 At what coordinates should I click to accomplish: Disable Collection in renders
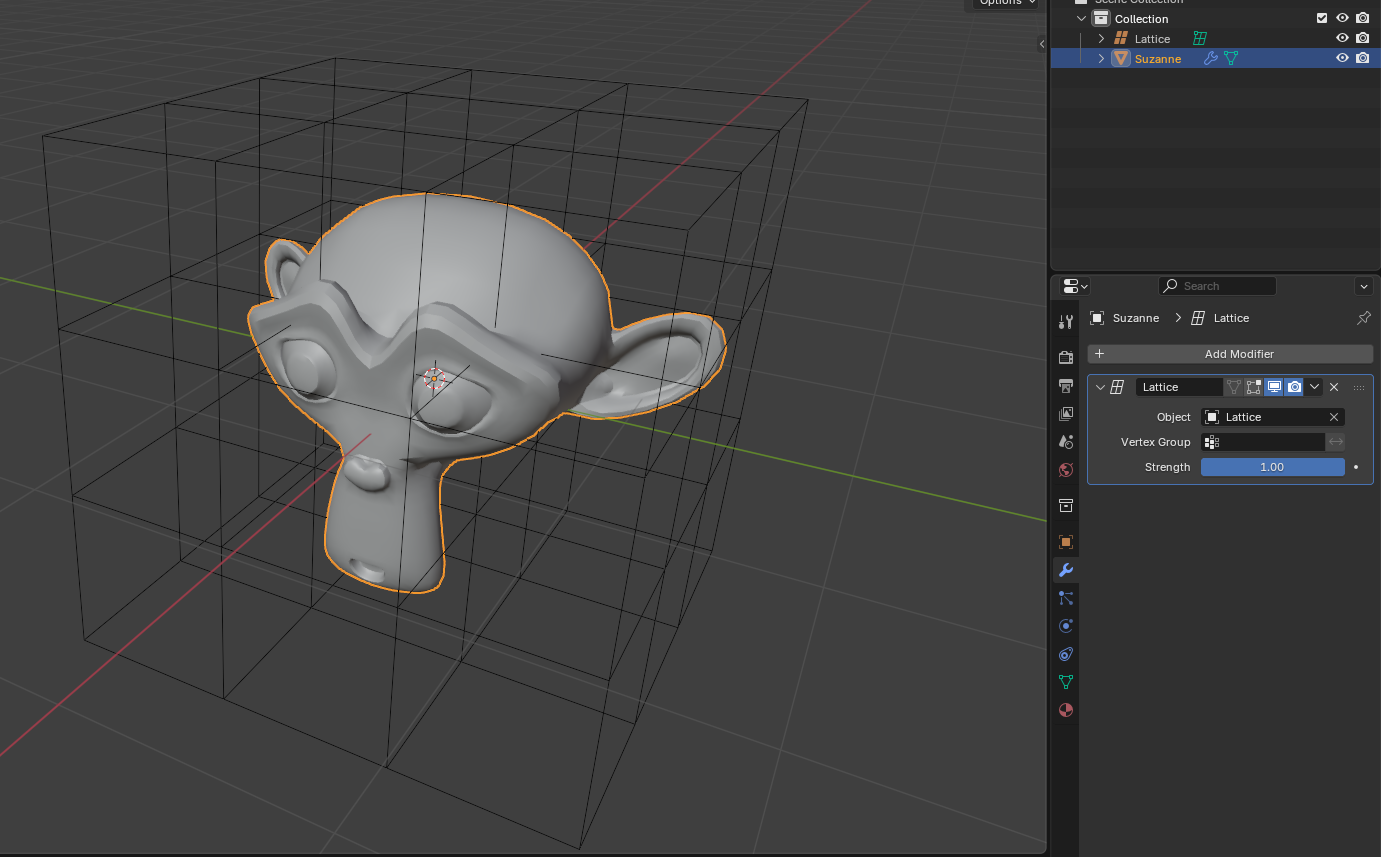[x=1363, y=19]
